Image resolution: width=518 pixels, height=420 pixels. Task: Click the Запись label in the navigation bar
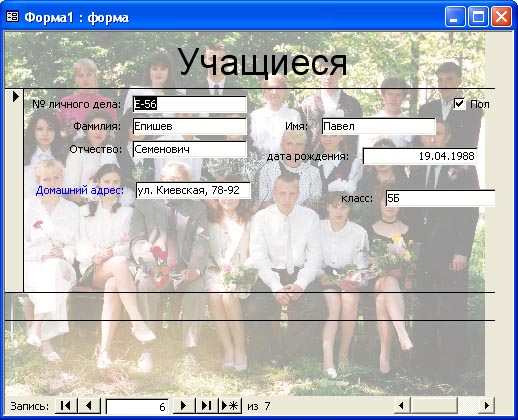29,406
